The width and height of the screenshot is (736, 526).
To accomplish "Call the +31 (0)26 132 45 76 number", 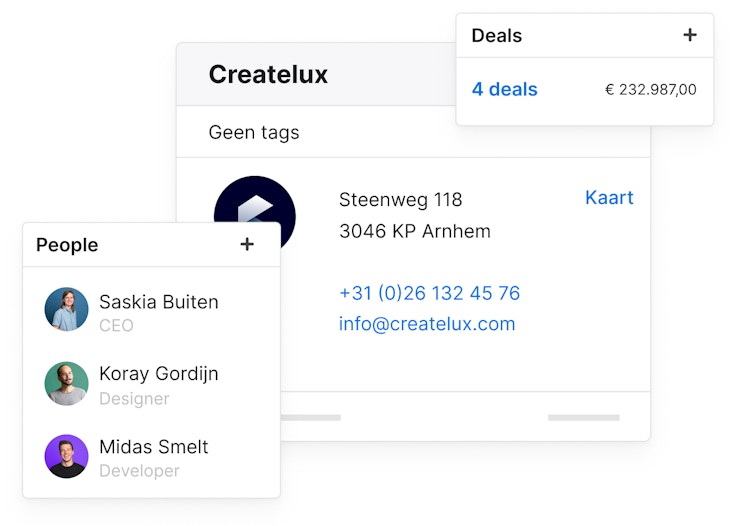I will click(x=429, y=293).
